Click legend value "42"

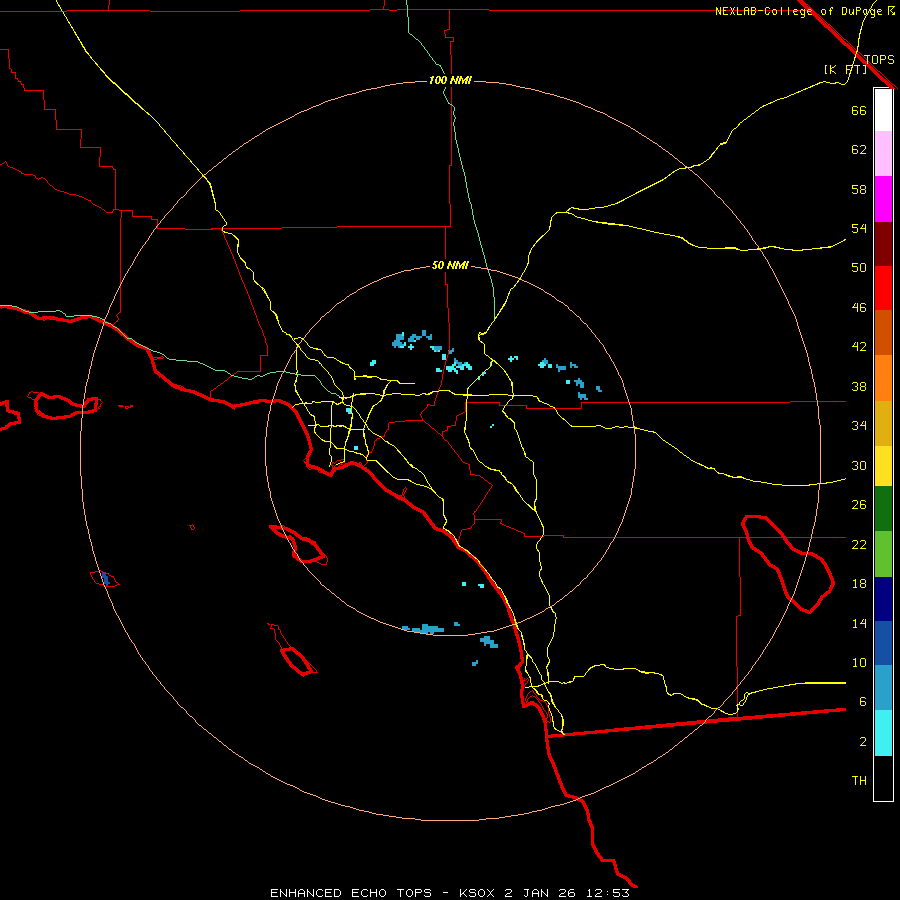click(x=859, y=347)
